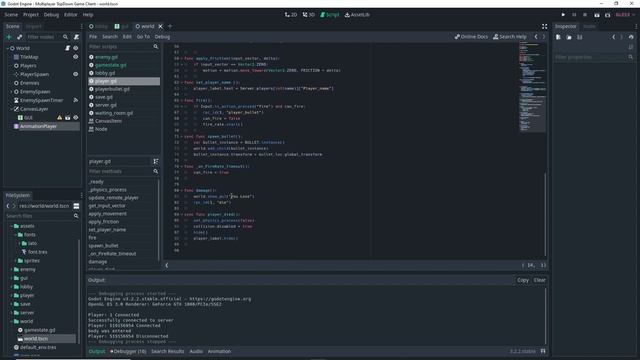Click the signal icon on EnemySpawnTimer node

click(x=76, y=100)
